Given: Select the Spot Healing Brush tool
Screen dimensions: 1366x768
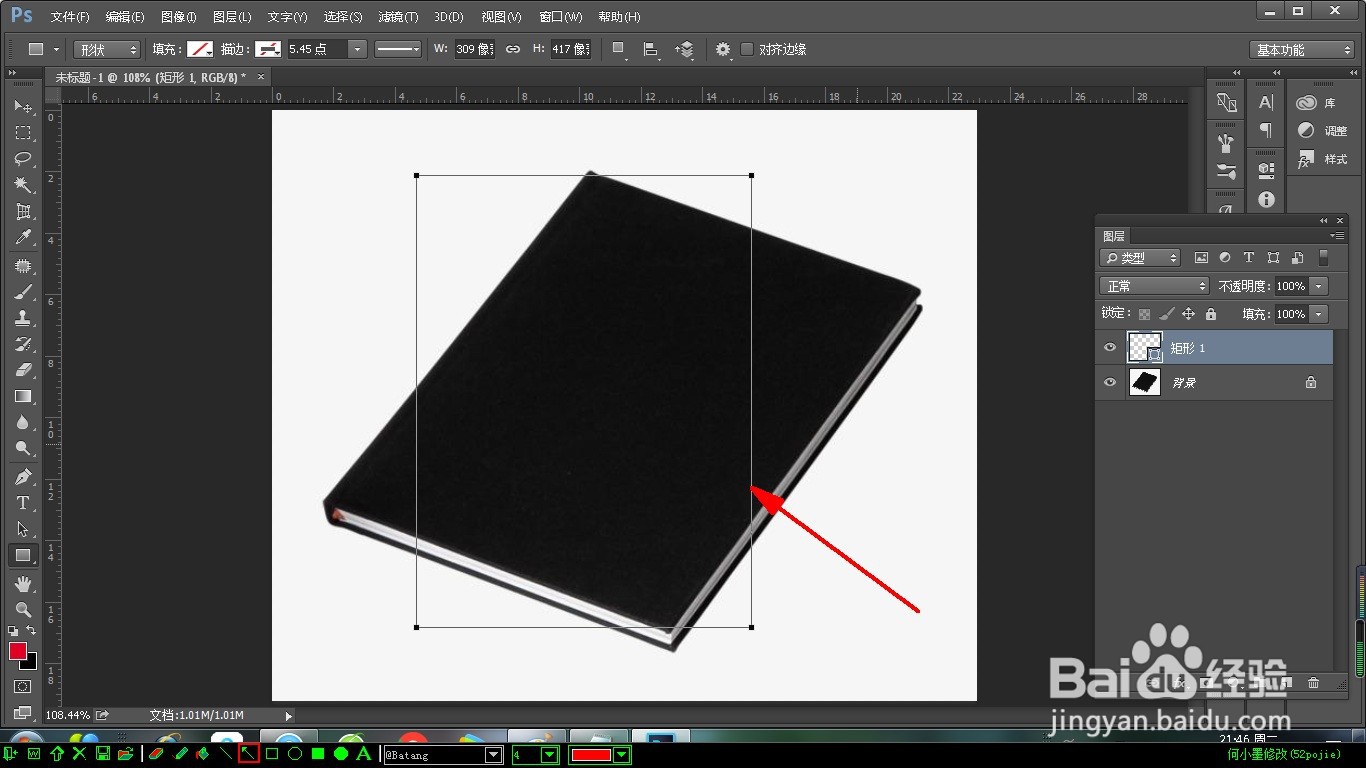Looking at the screenshot, I should (x=22, y=266).
